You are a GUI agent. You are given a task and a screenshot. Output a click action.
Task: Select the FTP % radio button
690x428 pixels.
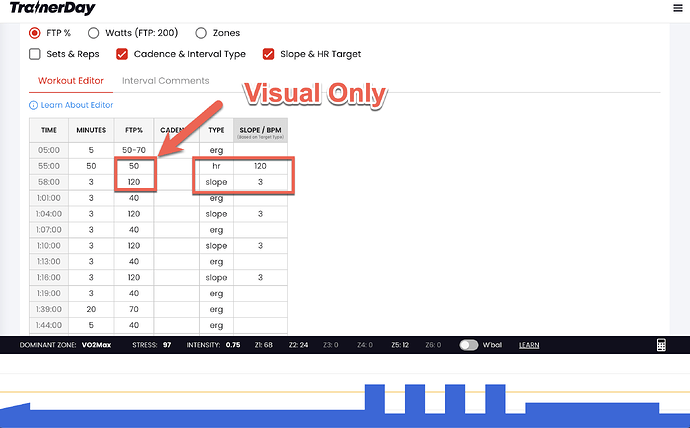click(x=35, y=33)
